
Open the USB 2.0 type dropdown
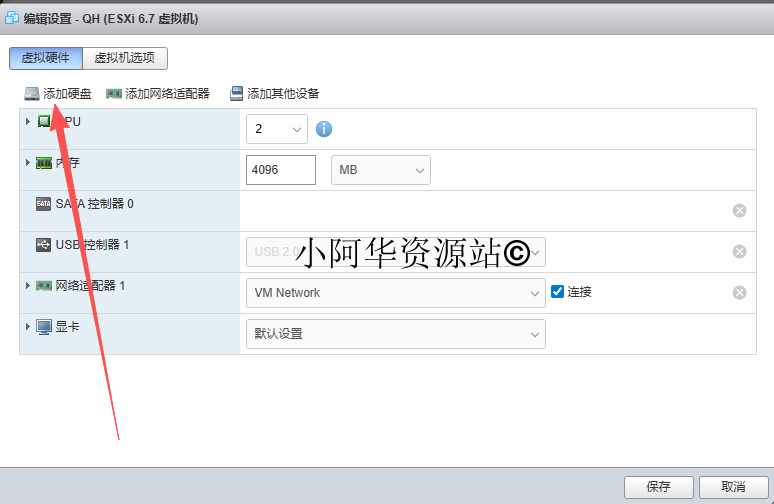click(x=396, y=252)
